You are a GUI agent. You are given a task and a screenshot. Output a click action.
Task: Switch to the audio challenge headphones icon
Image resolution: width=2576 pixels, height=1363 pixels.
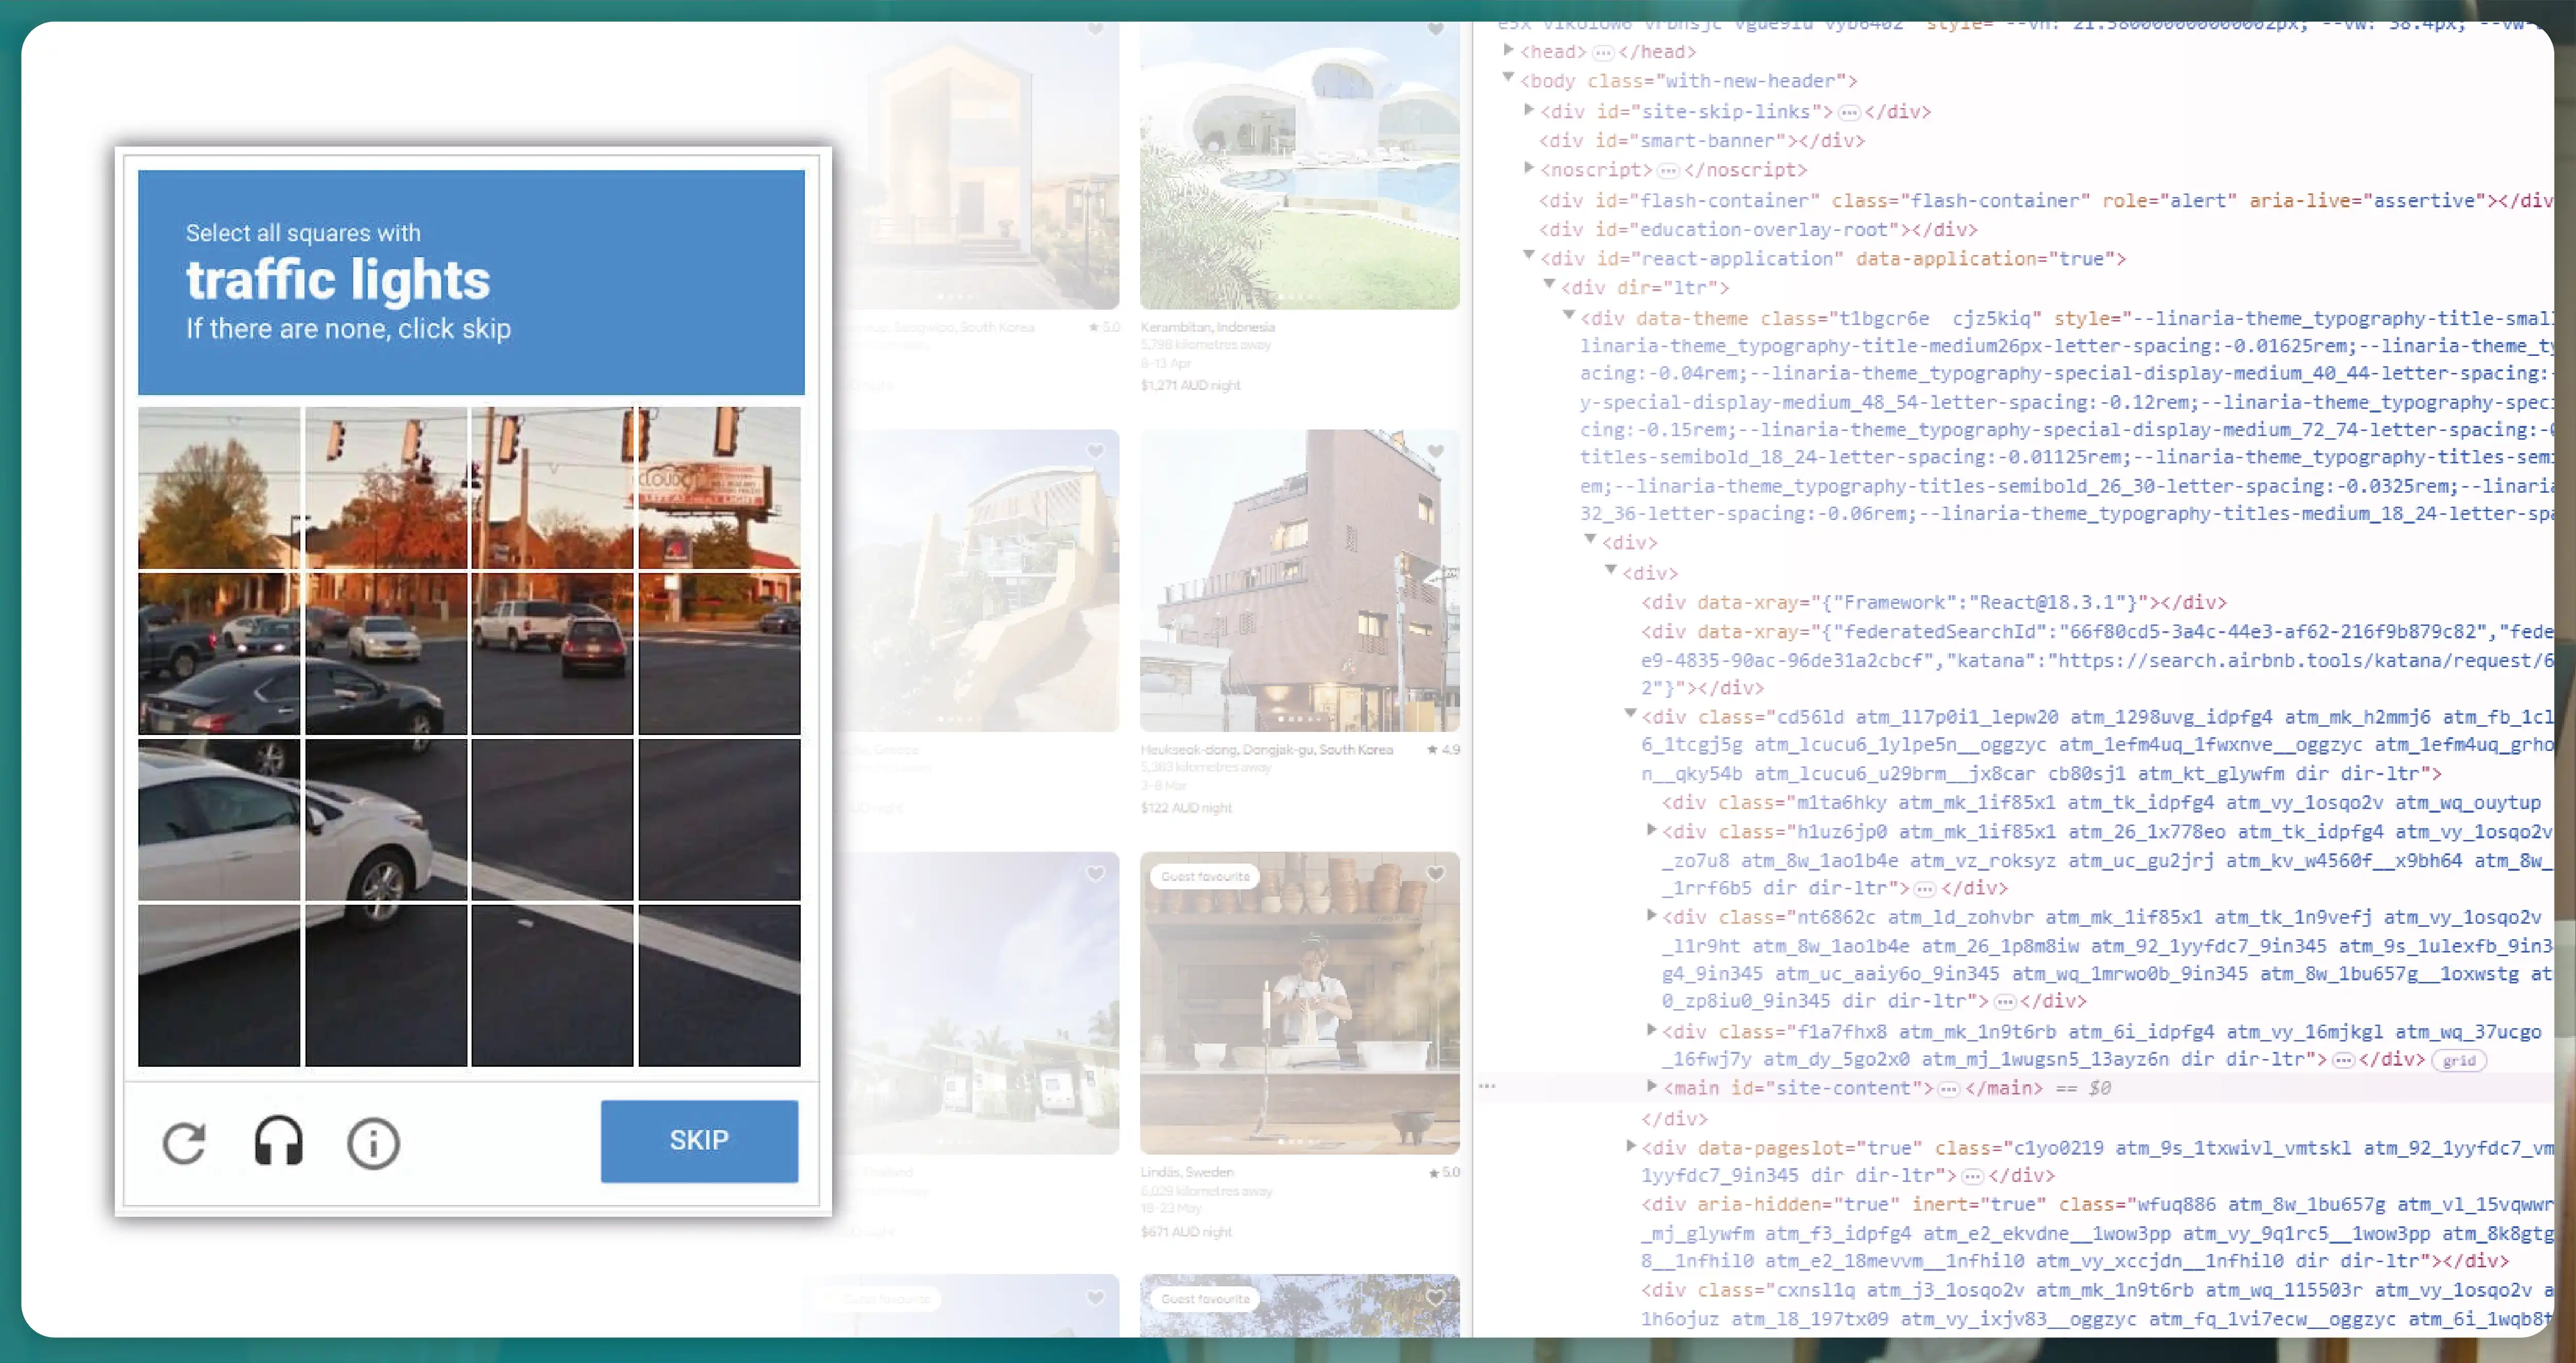[279, 1142]
